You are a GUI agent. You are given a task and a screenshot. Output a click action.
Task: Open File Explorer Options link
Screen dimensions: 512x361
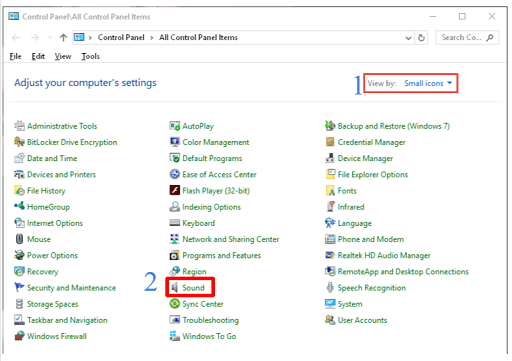(x=373, y=175)
